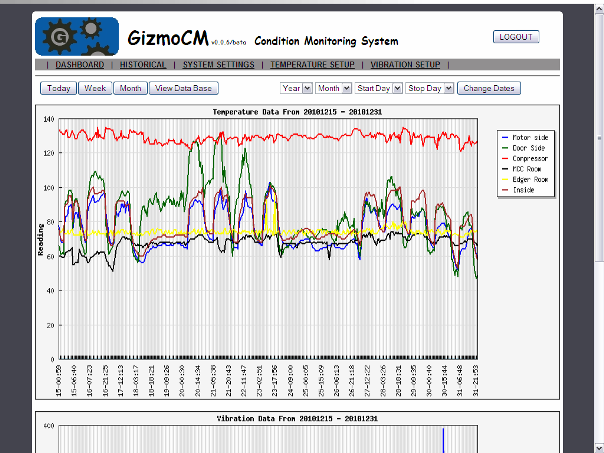Expand the Year dropdown
Screen dimensions: 604x453
click(296, 88)
